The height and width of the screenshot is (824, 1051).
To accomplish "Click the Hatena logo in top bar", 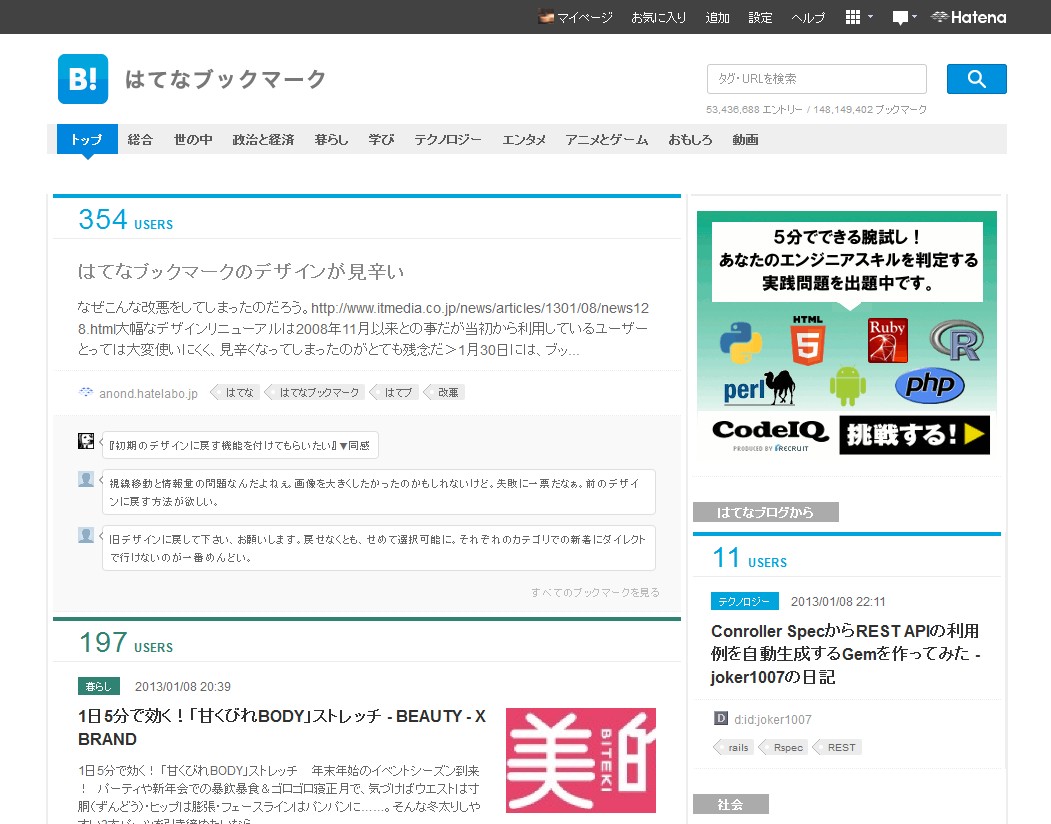I will point(969,17).
